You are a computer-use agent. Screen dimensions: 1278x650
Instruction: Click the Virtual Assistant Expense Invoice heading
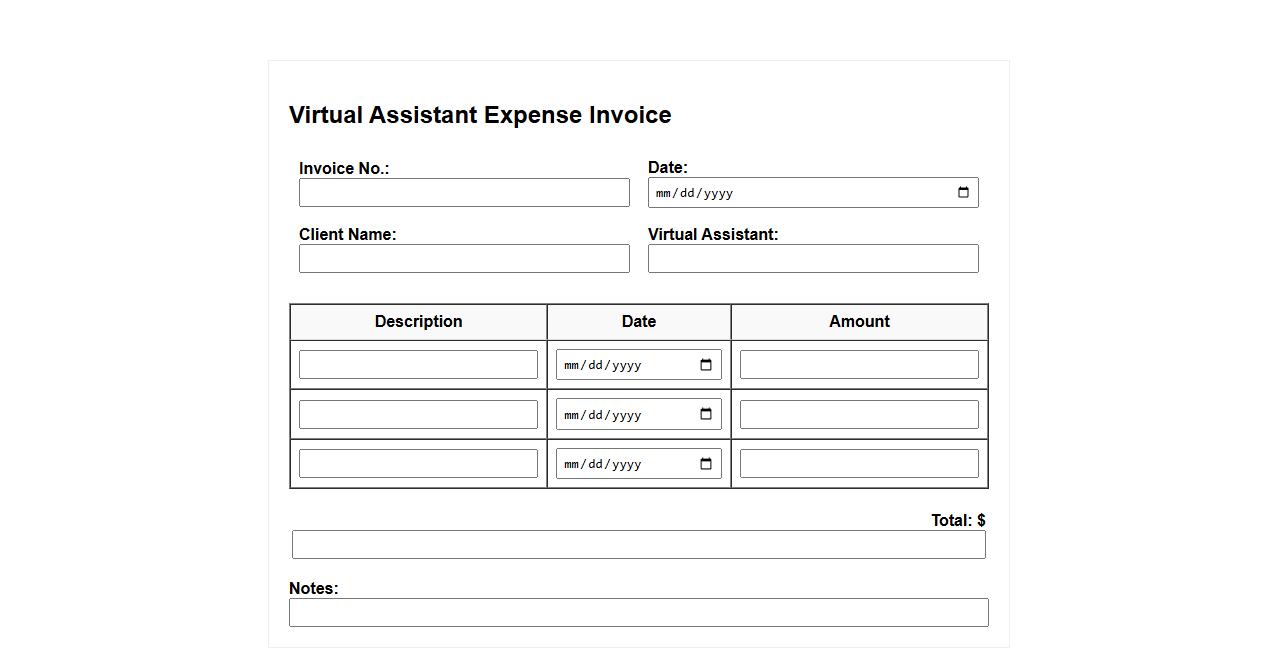(x=480, y=115)
